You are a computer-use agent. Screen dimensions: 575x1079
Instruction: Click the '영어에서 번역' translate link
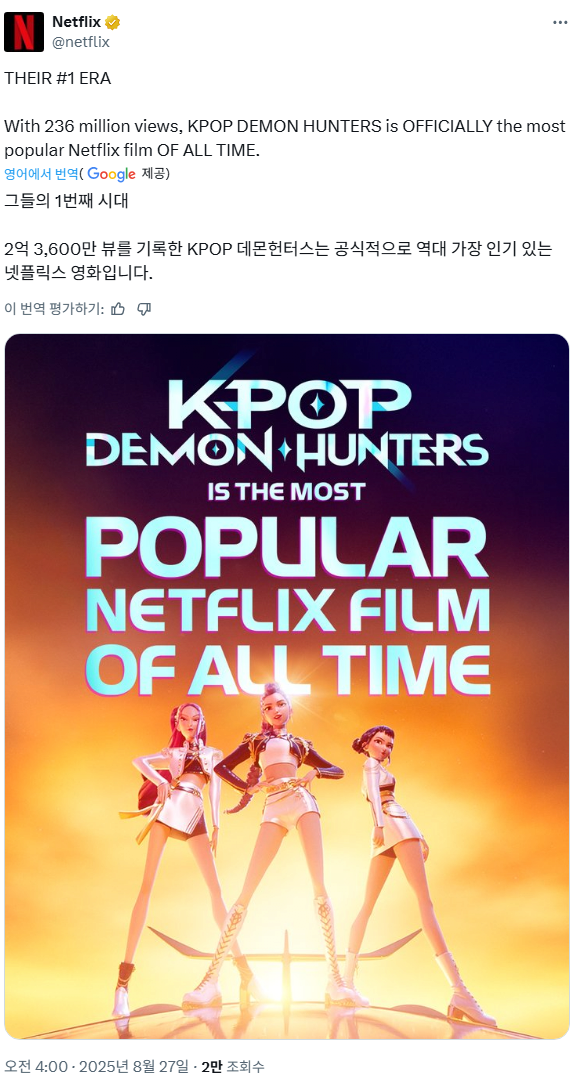coord(41,174)
